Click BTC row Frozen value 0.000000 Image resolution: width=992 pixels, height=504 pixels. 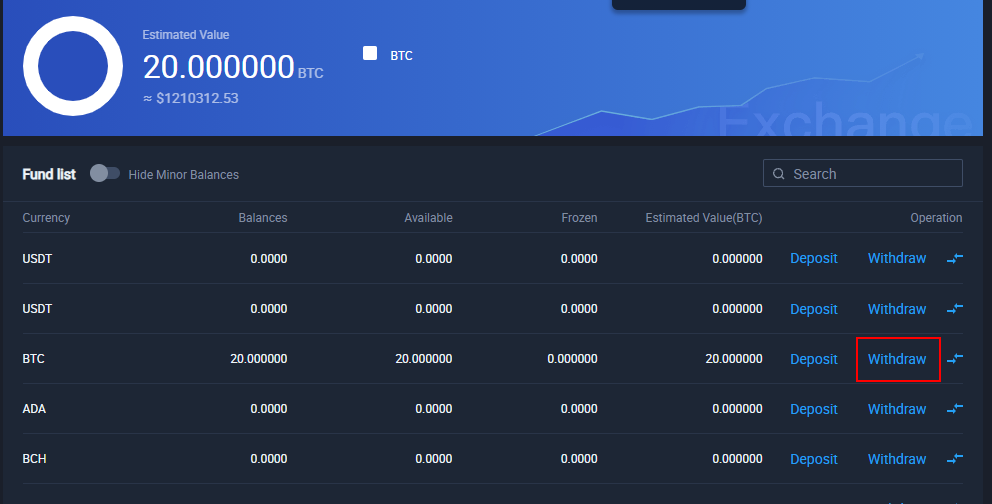click(573, 359)
